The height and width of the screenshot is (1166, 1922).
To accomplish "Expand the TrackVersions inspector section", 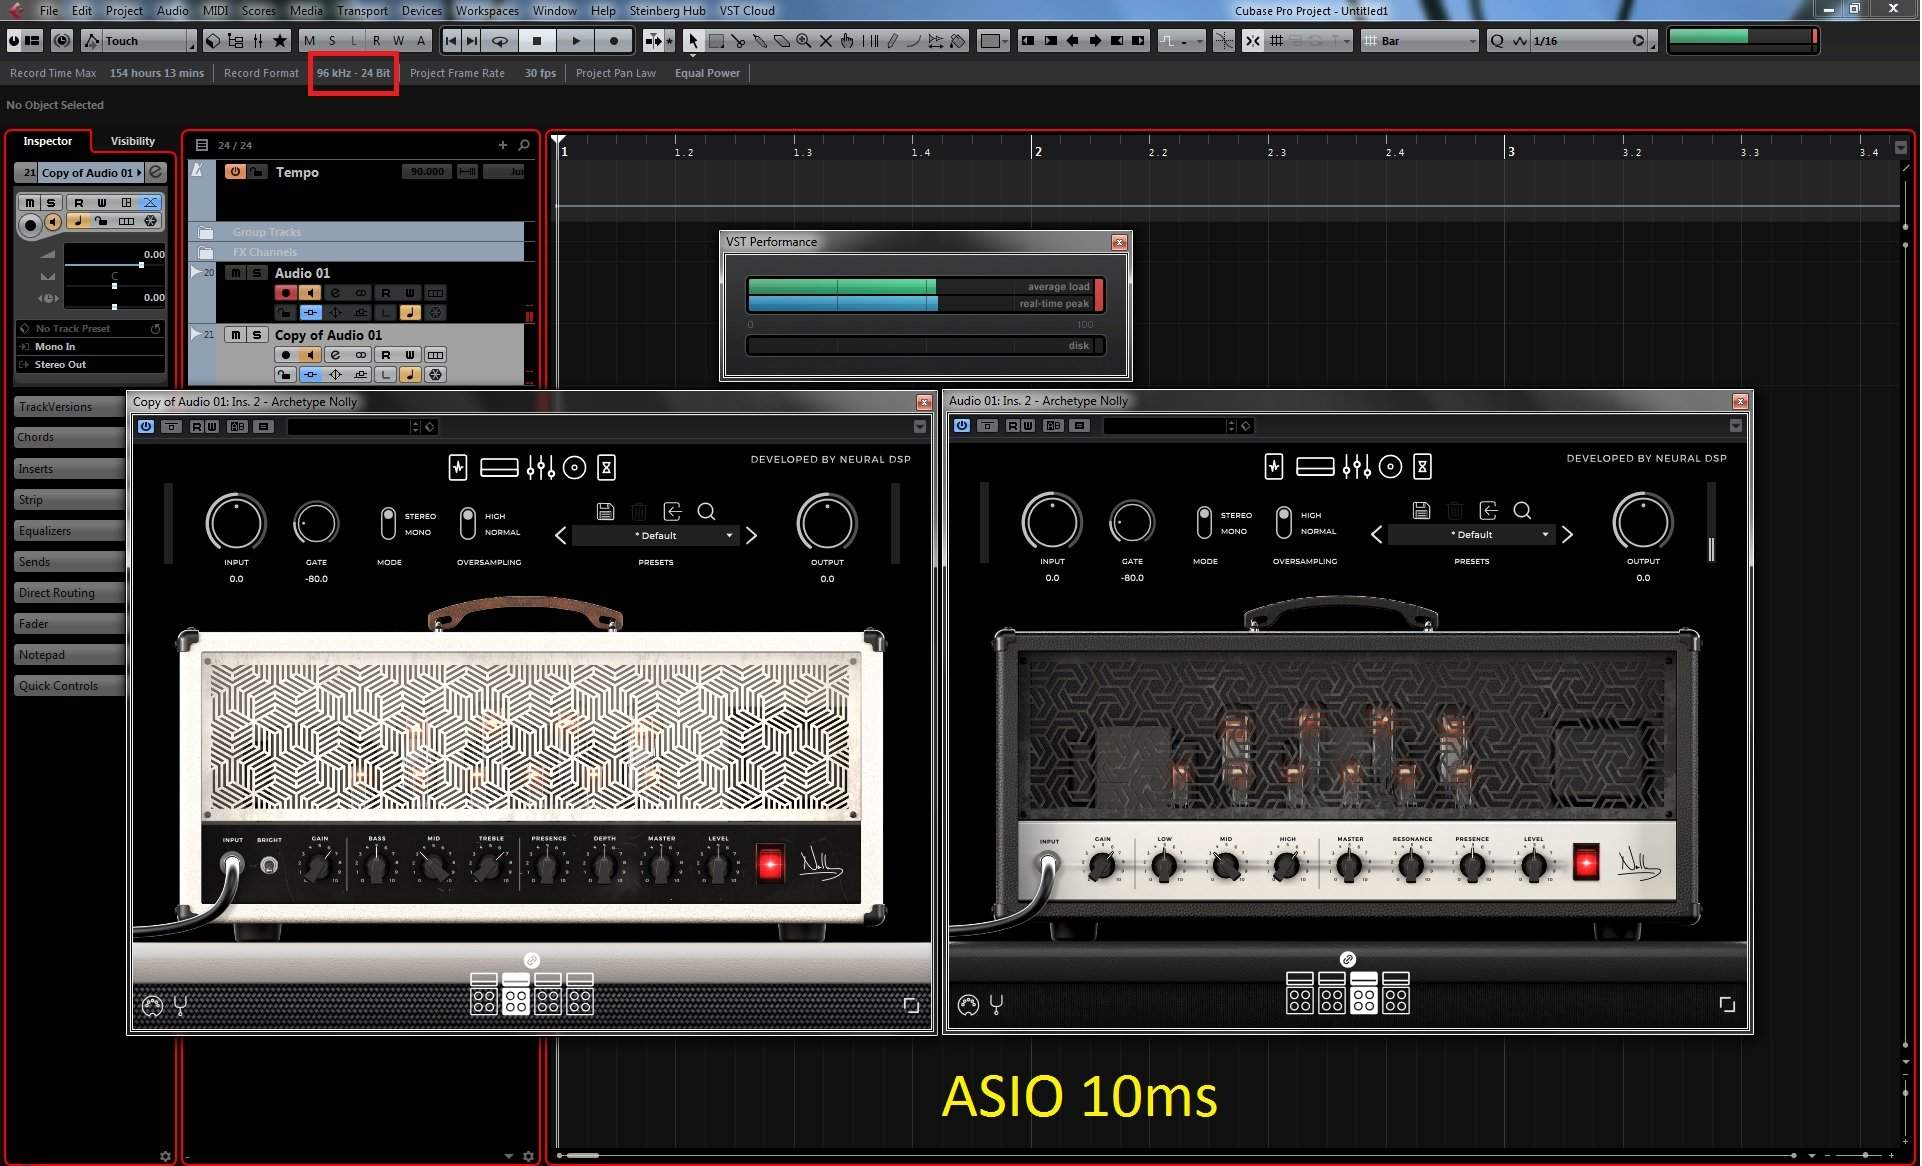I will tap(69, 407).
